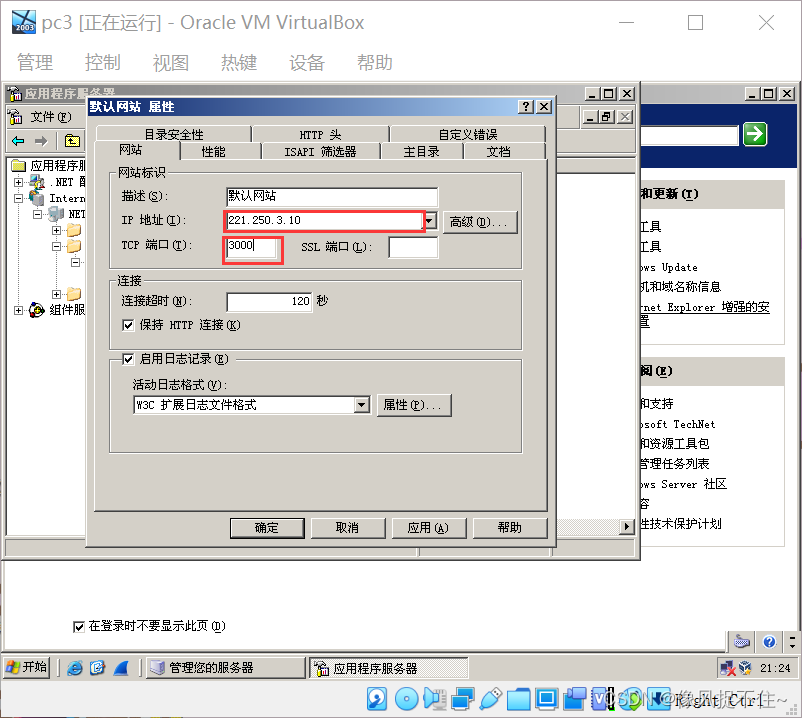Collapse the Internet Information Services node
Screen dimensions: 802x718
pos(18,198)
